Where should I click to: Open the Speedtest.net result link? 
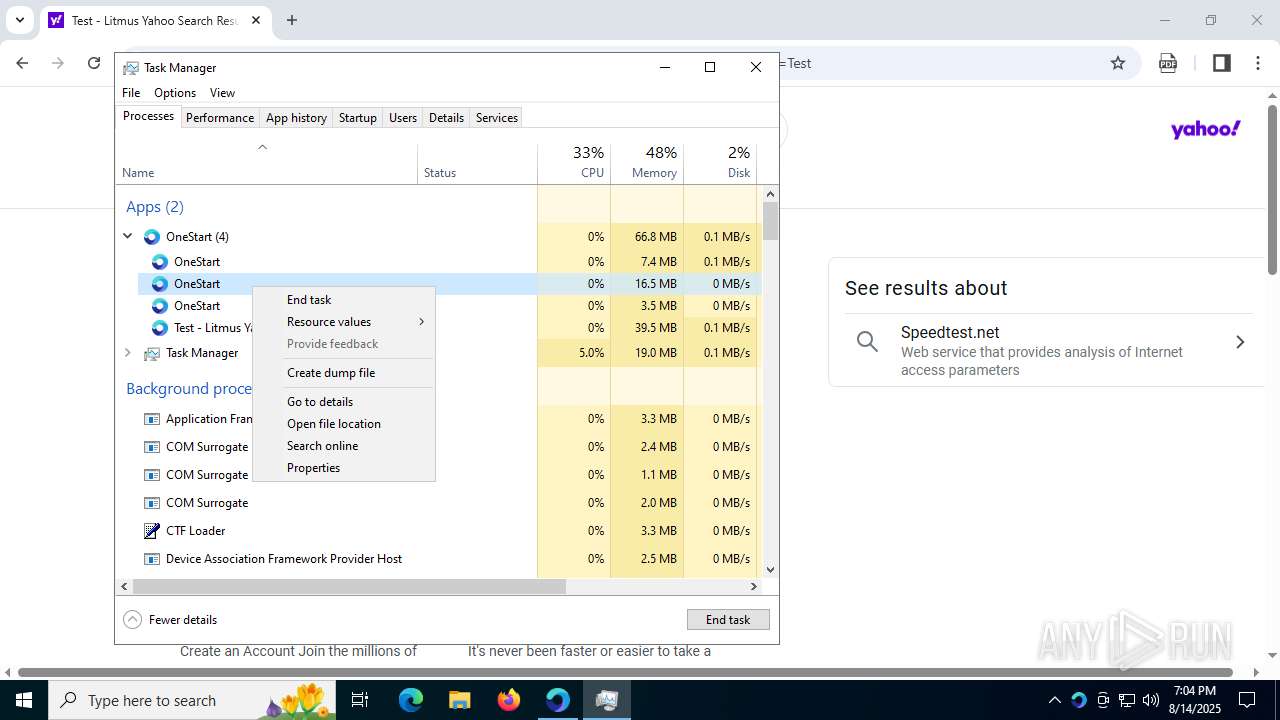(x=949, y=333)
